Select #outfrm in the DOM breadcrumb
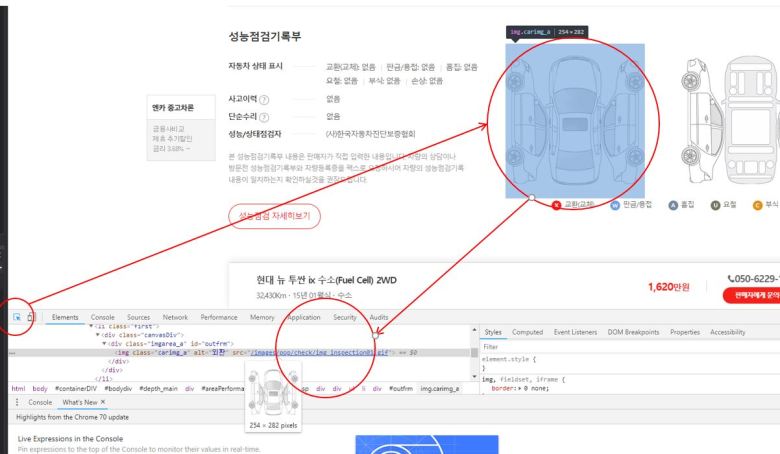 (400, 388)
